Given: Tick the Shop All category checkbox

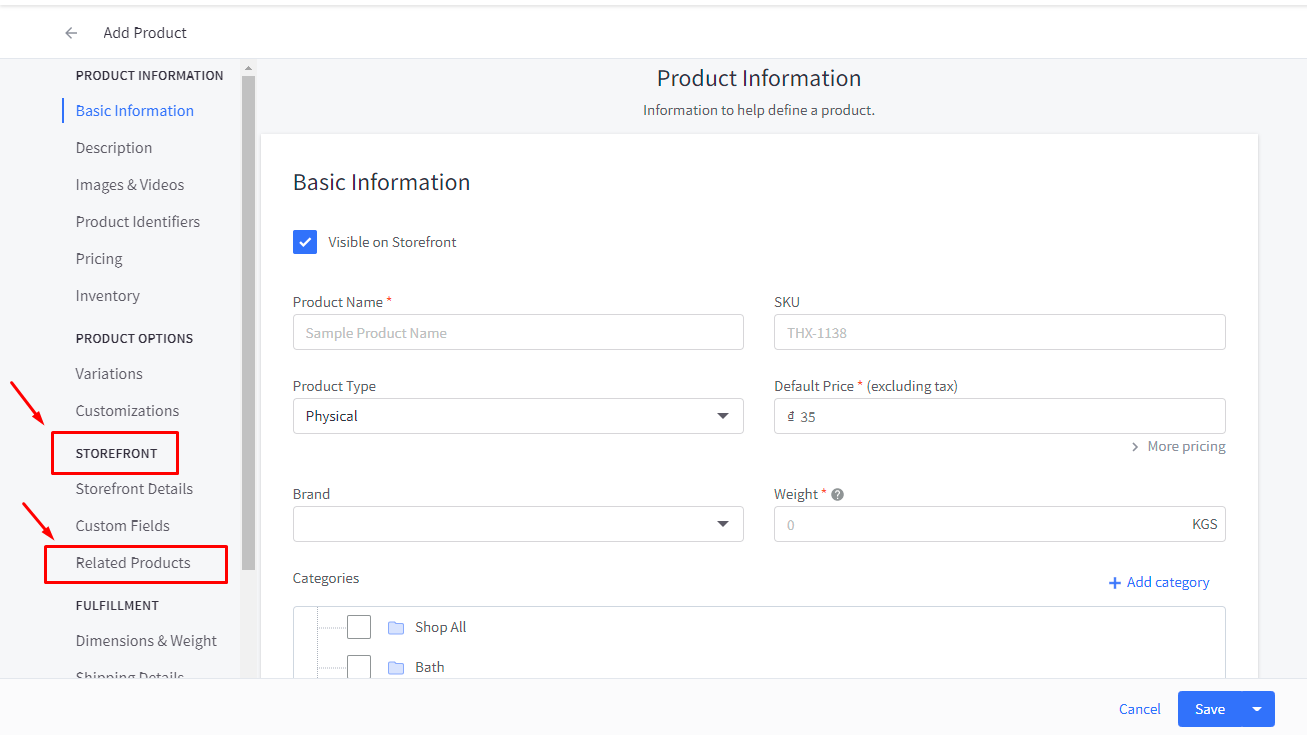Looking at the screenshot, I should pos(359,627).
